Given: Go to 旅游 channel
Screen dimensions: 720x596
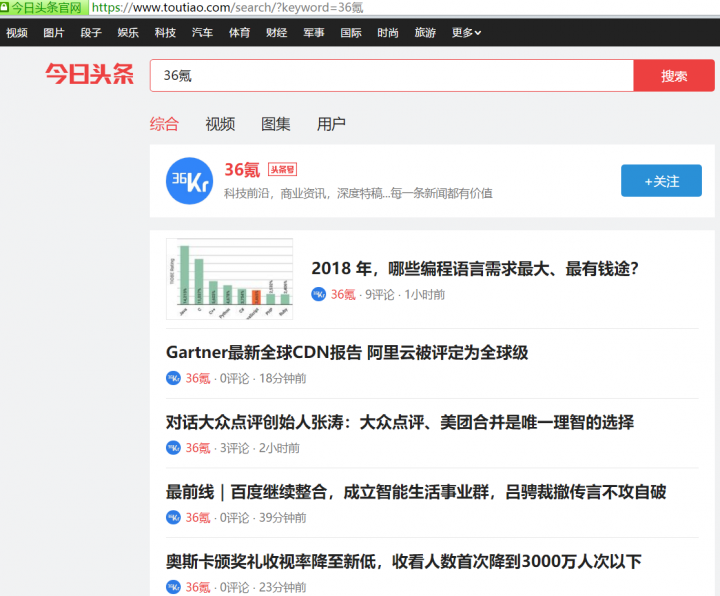Looking at the screenshot, I should click(x=425, y=33).
